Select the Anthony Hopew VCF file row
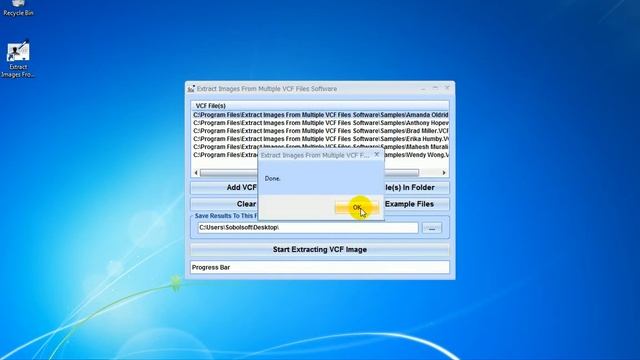 320,123
